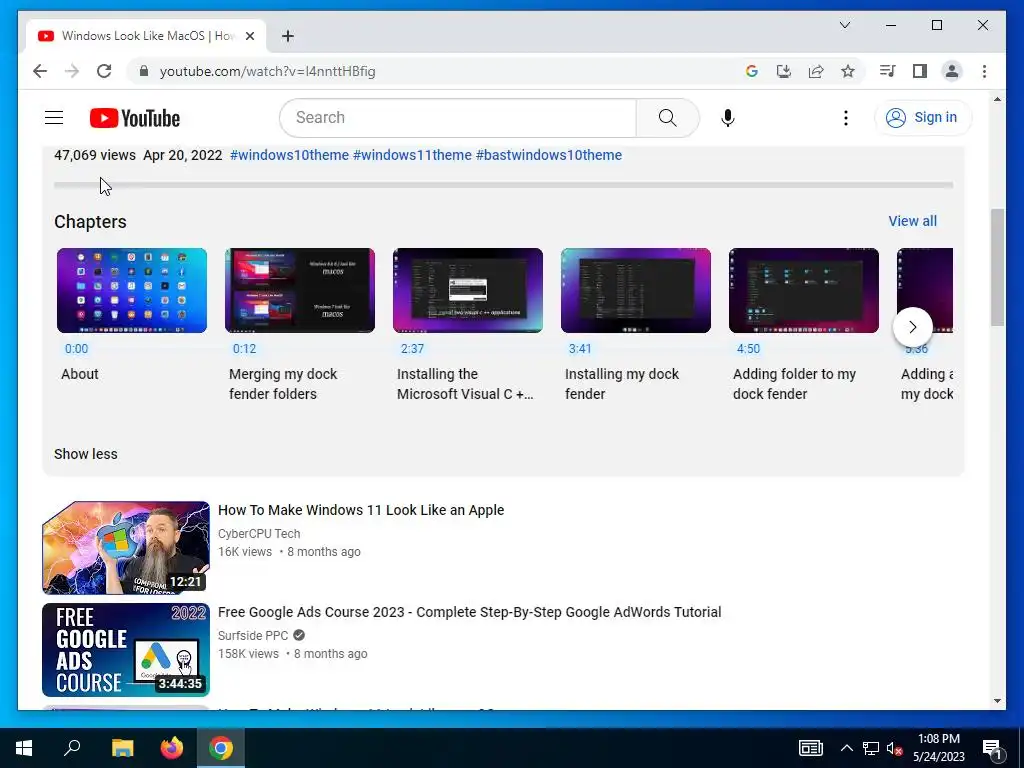Collapse description with Show less

tap(86, 454)
